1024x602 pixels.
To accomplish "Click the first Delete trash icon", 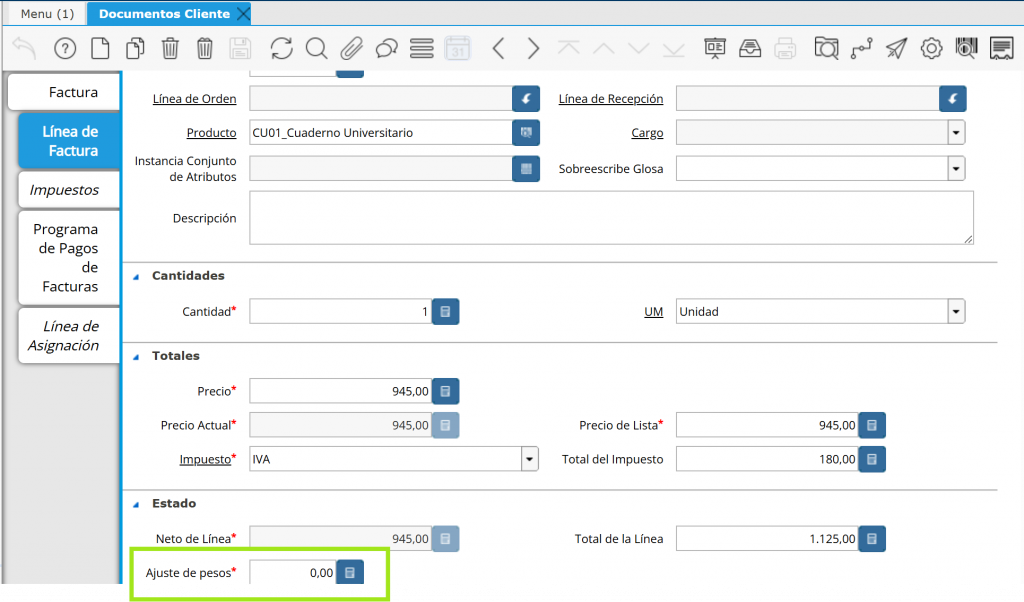I will pos(170,48).
